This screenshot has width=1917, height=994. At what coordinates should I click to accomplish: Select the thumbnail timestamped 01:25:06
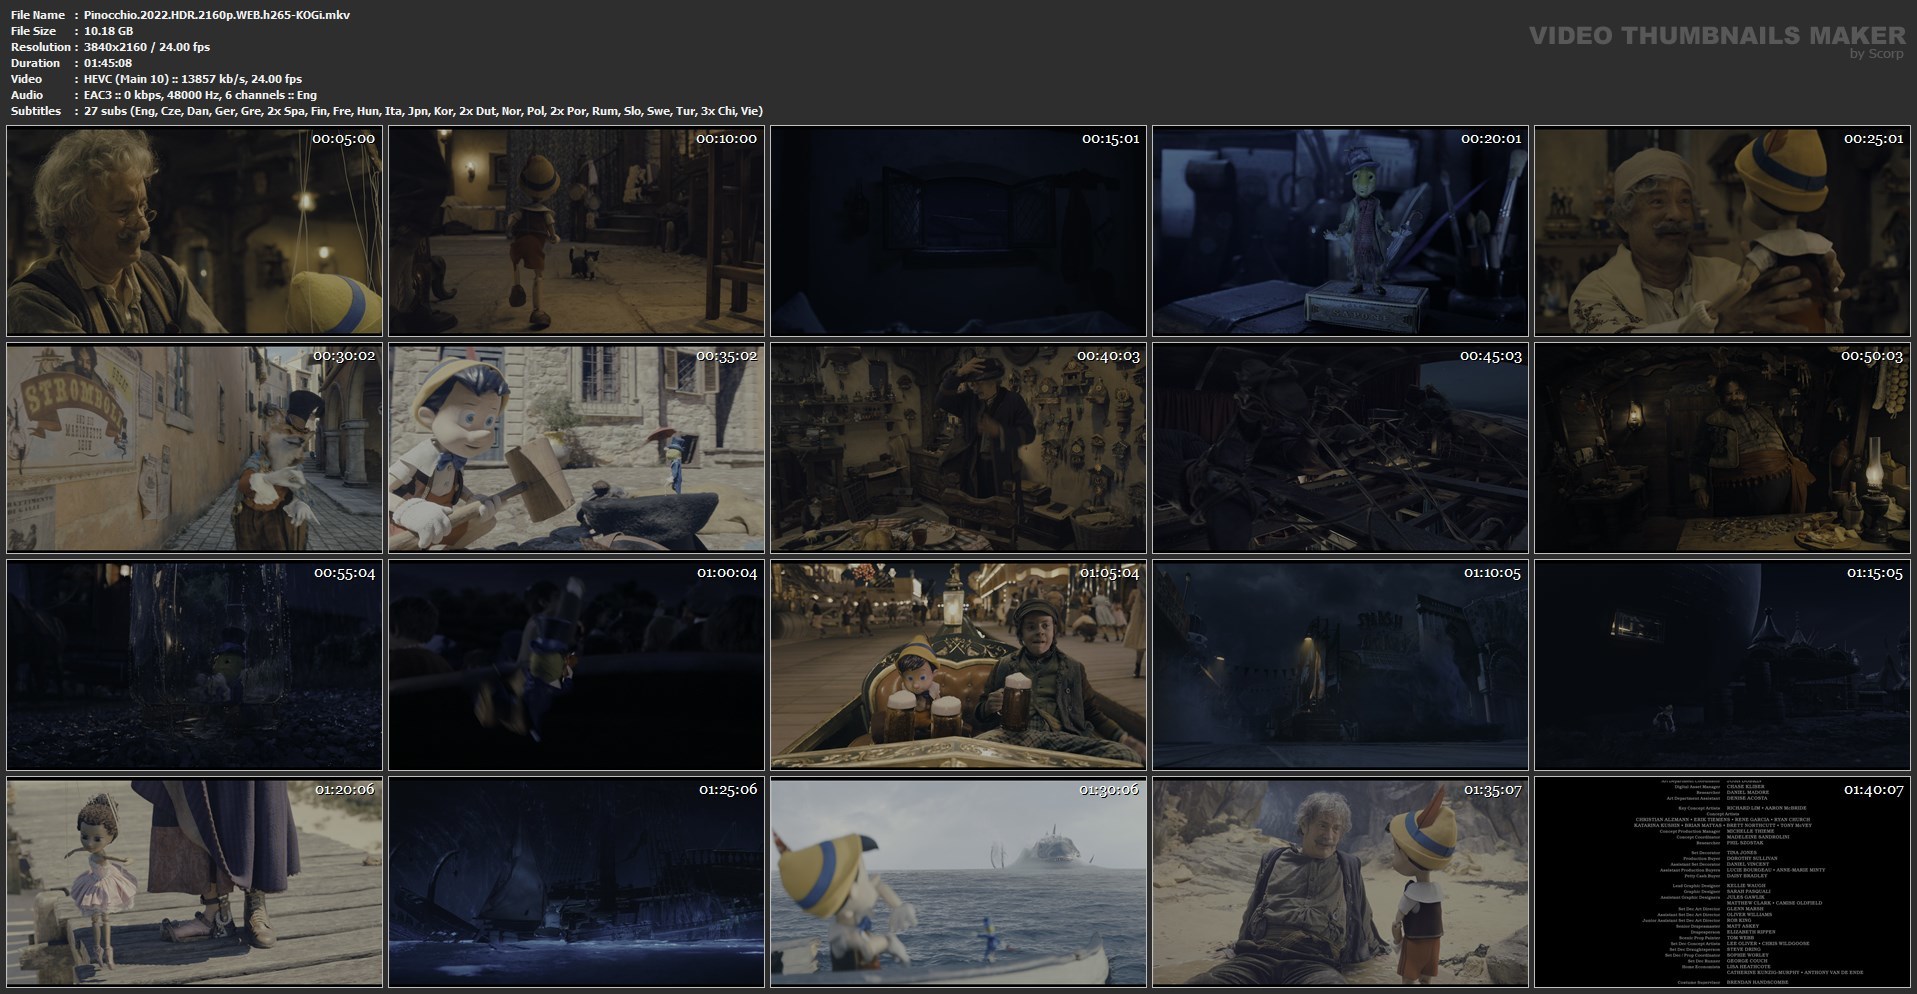click(x=576, y=882)
